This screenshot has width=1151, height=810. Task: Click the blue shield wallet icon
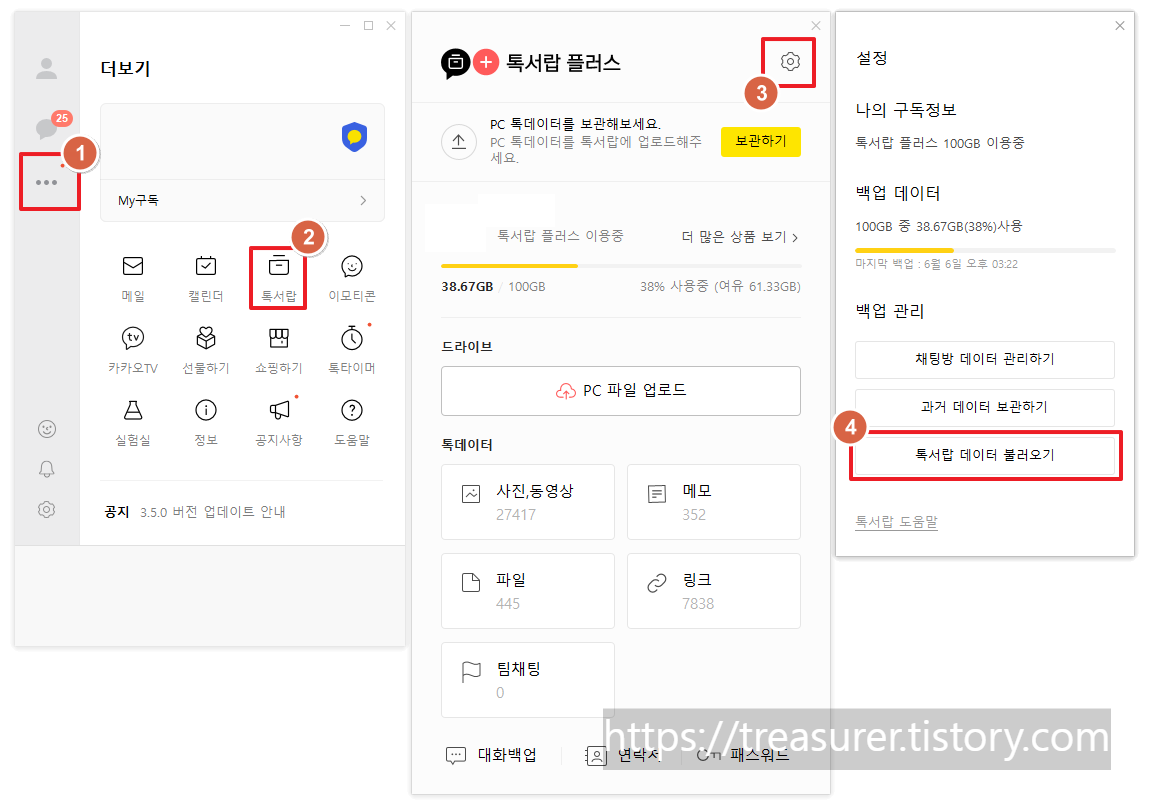click(355, 137)
